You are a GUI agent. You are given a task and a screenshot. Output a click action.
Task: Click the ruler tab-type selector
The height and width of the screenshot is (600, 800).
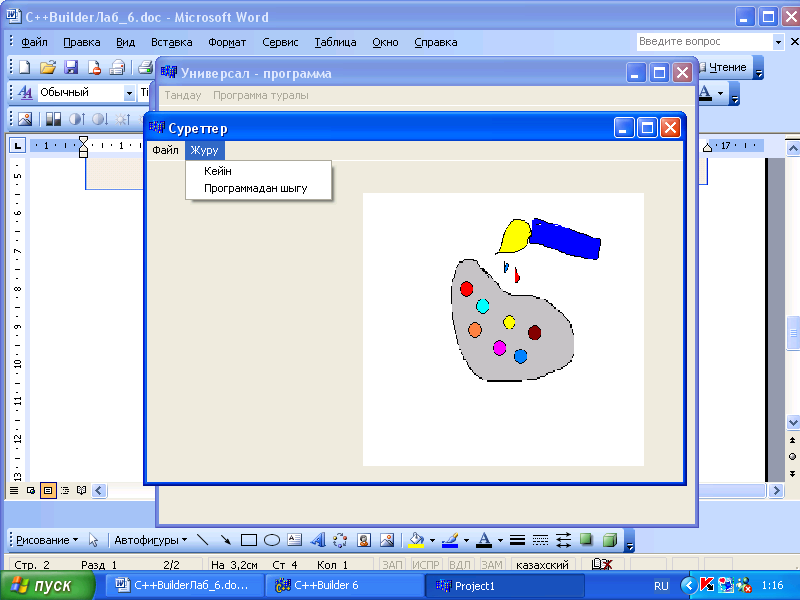pyautogui.click(x=18, y=146)
